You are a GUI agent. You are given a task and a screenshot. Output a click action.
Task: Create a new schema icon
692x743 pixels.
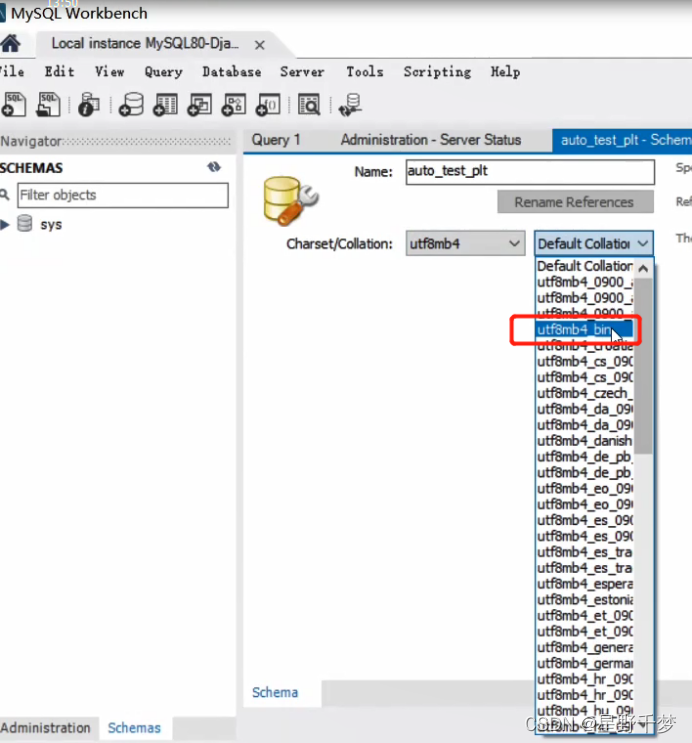(x=131, y=104)
